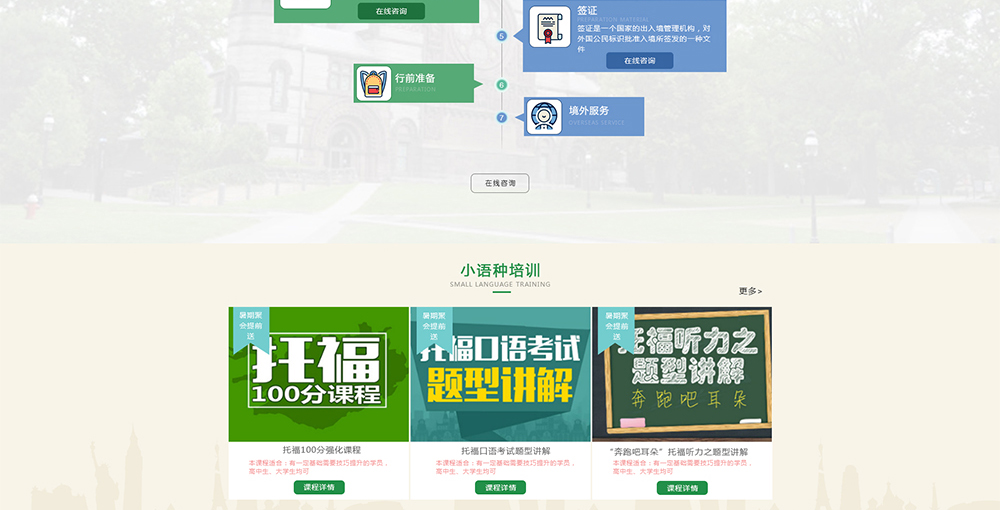
Task: Select step 6 marker on the timeline
Action: (502, 85)
